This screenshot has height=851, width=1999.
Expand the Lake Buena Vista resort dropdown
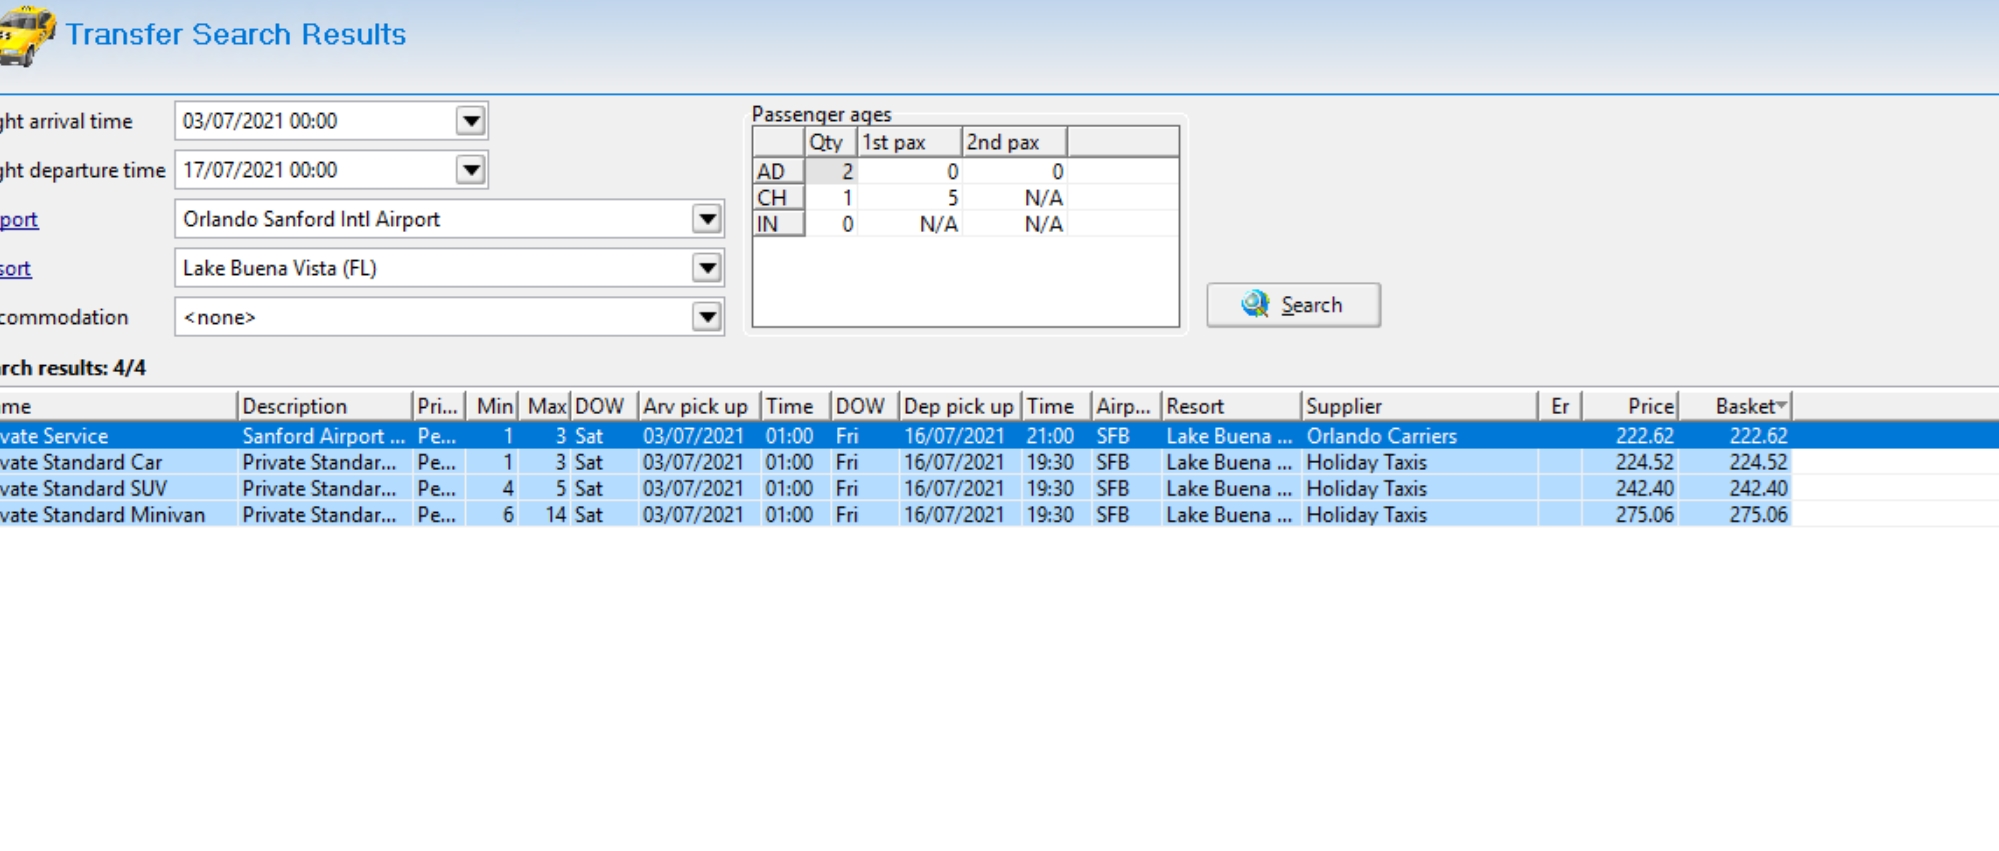(x=707, y=268)
